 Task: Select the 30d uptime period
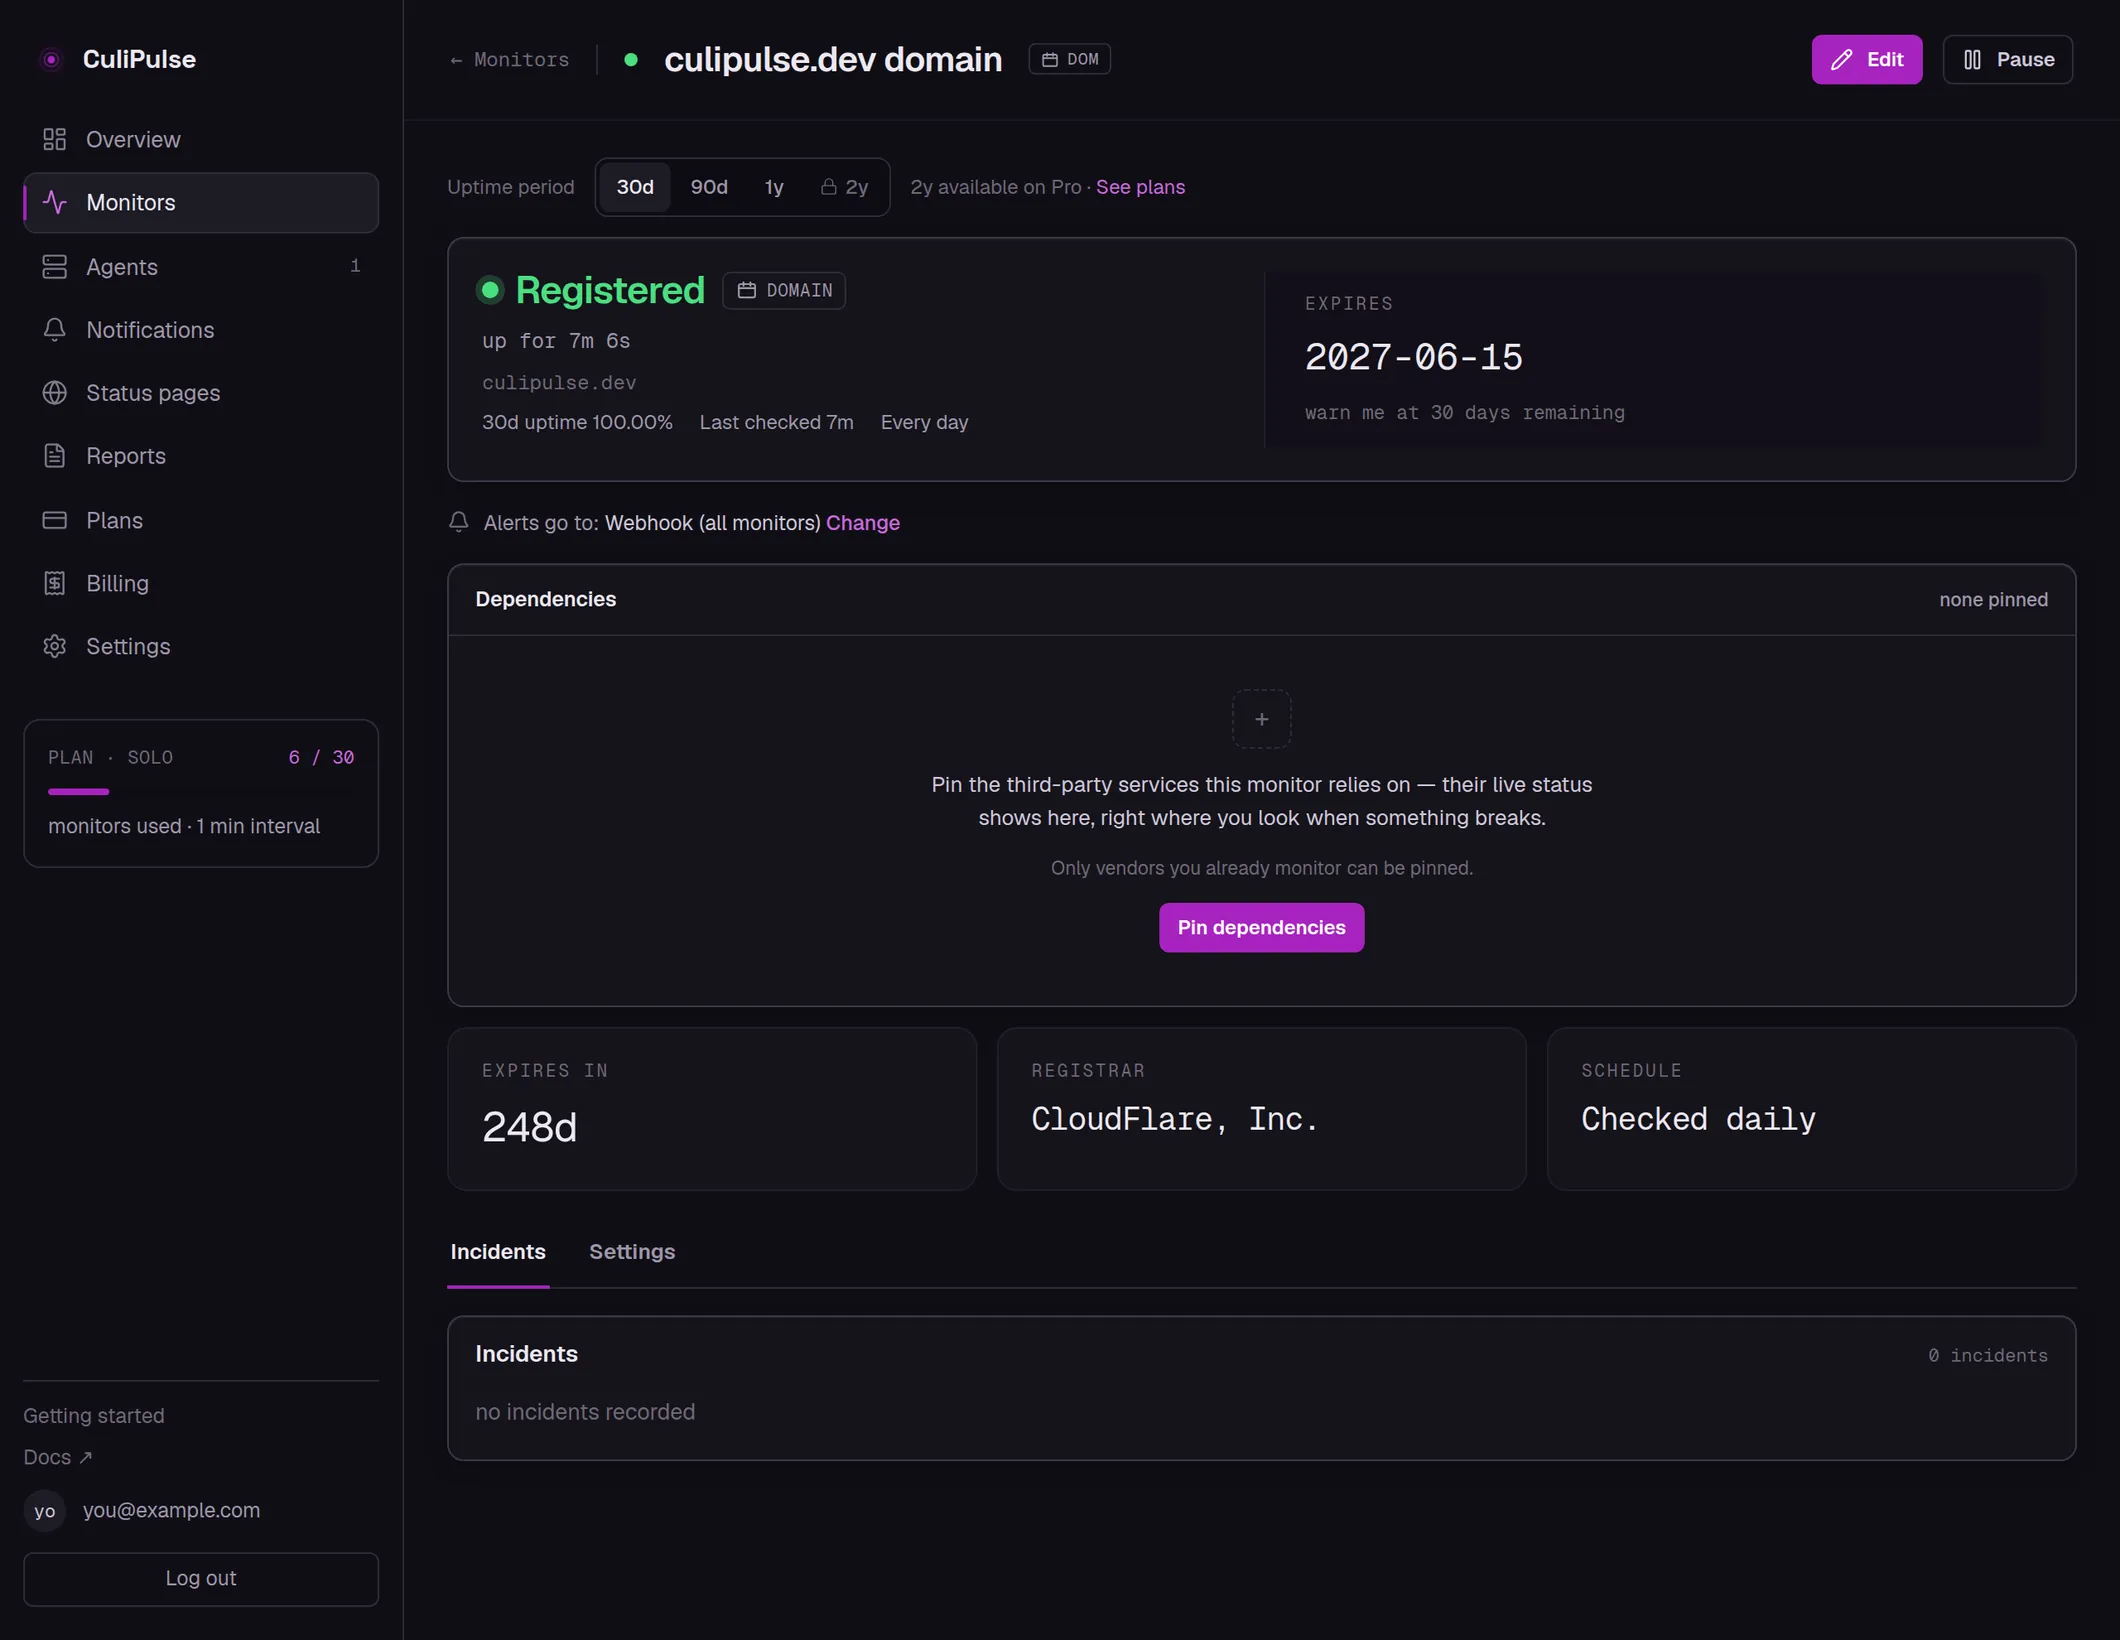[635, 187]
